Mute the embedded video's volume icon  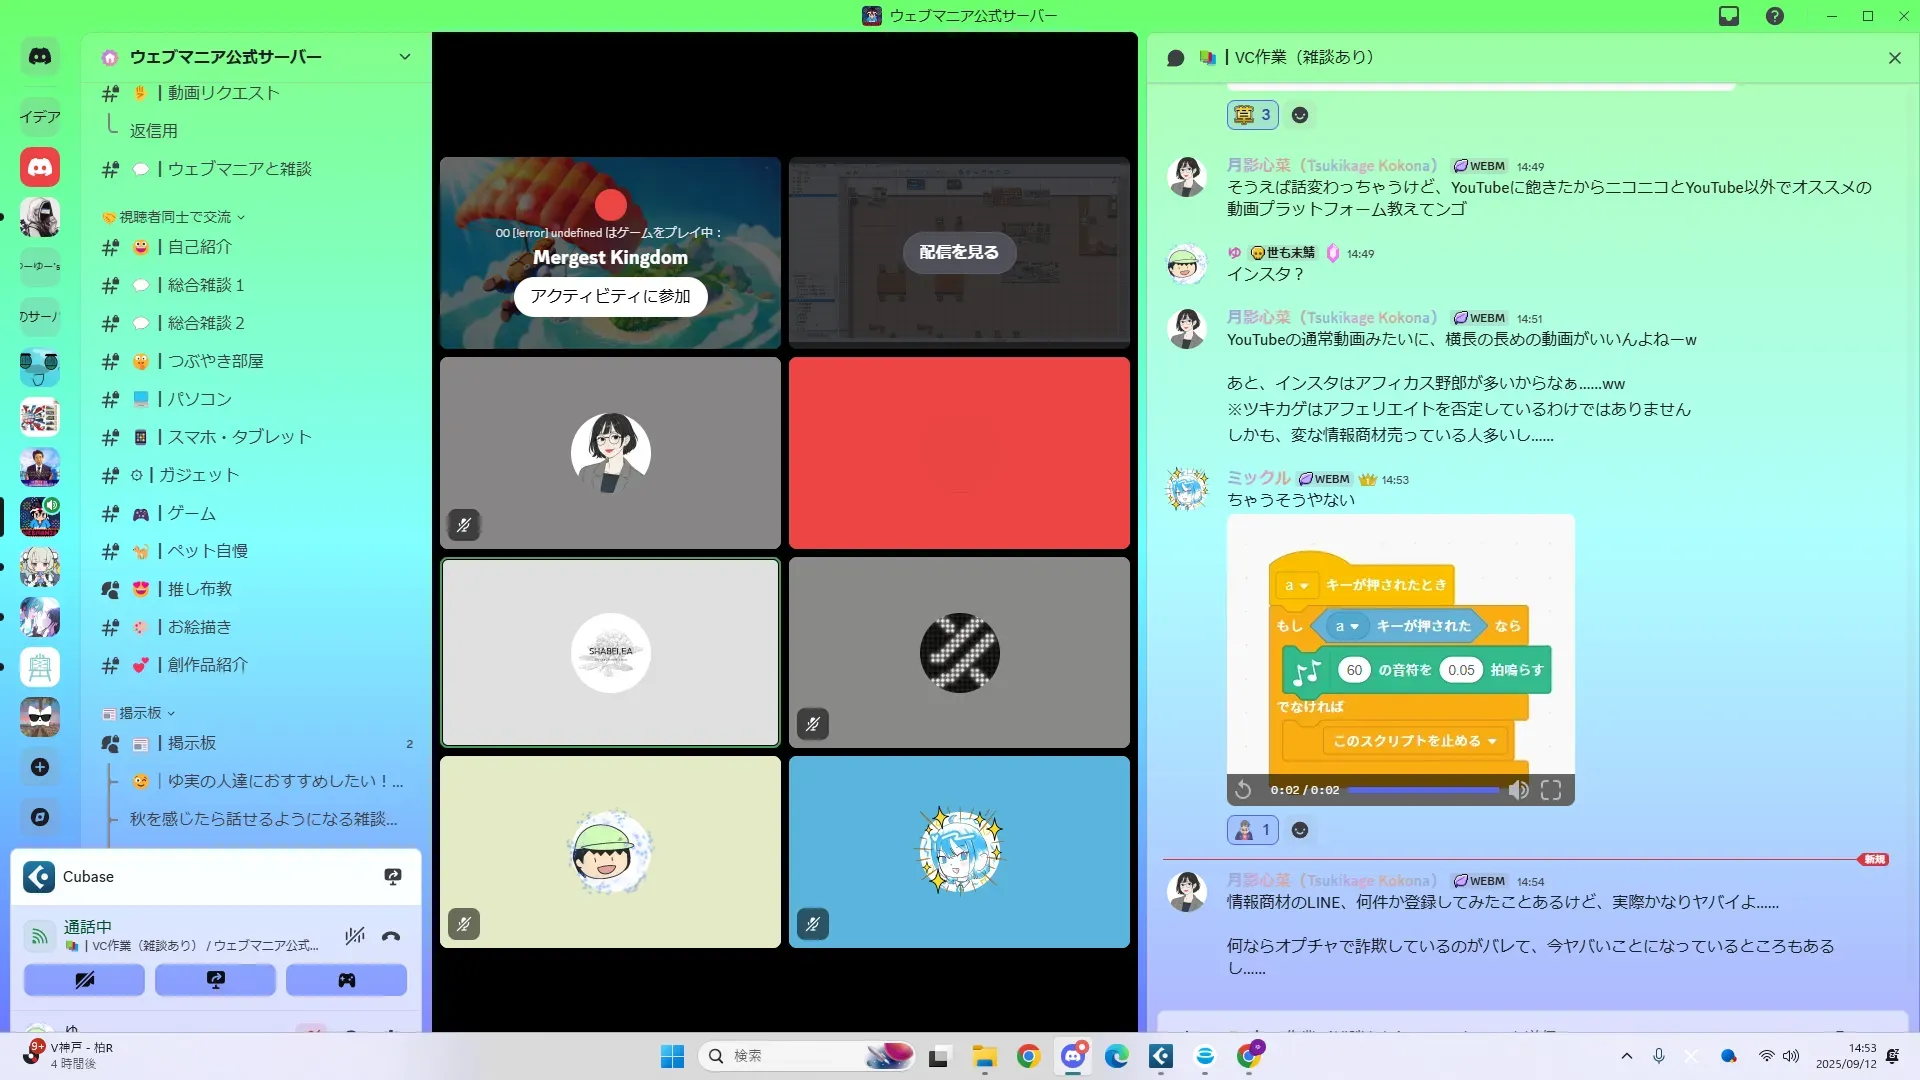click(x=1518, y=790)
